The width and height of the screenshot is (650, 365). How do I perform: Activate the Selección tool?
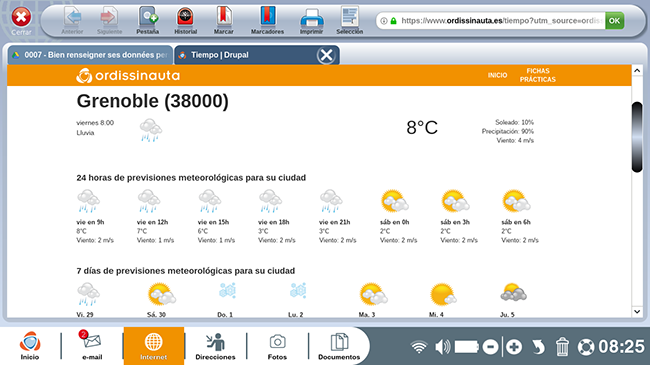click(349, 20)
